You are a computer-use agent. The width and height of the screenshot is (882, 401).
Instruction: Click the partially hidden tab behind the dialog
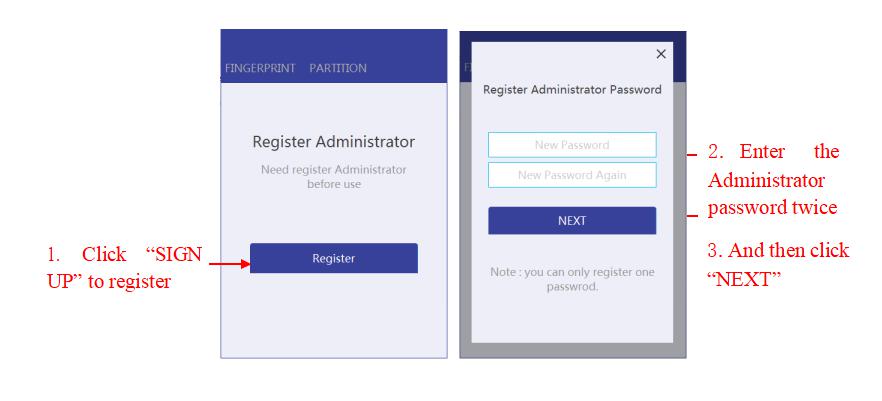(466, 68)
